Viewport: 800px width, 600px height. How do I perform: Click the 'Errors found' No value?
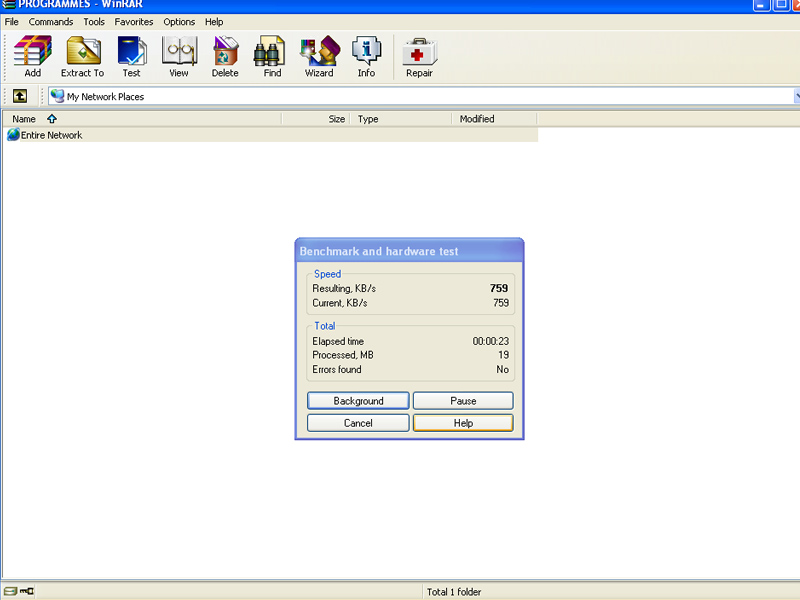coord(503,369)
